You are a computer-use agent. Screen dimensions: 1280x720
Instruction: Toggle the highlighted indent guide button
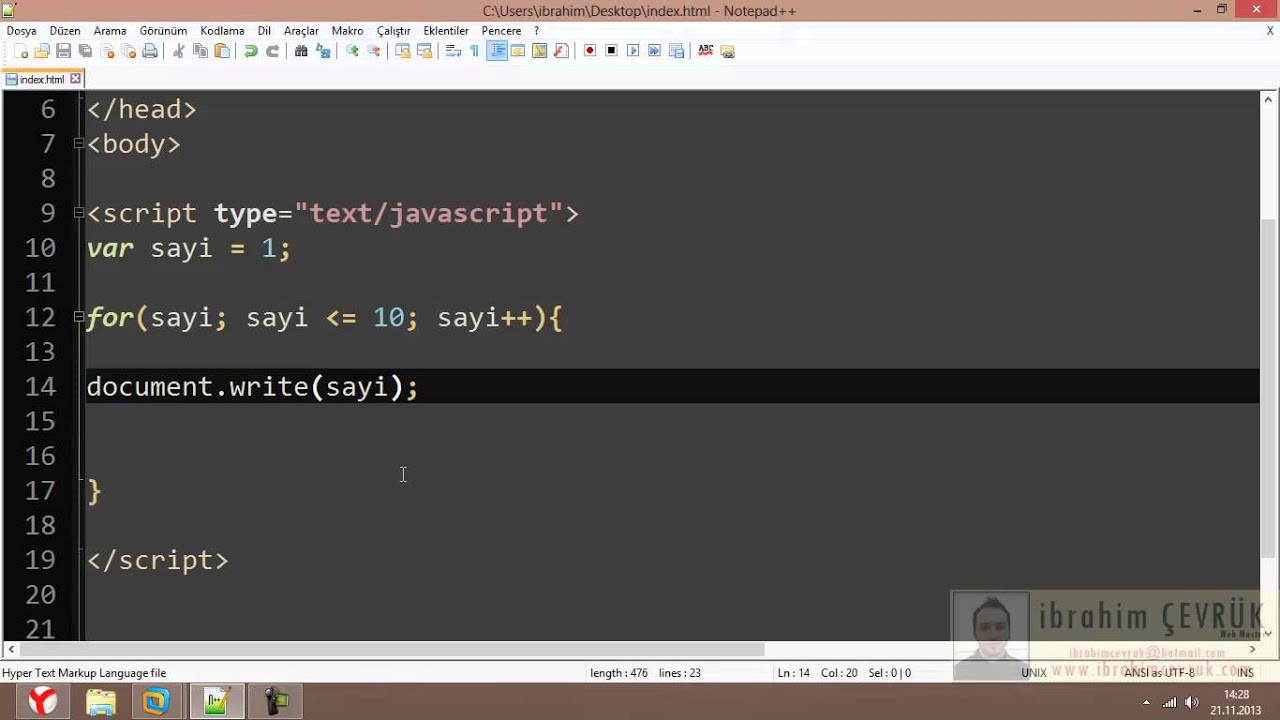497,51
